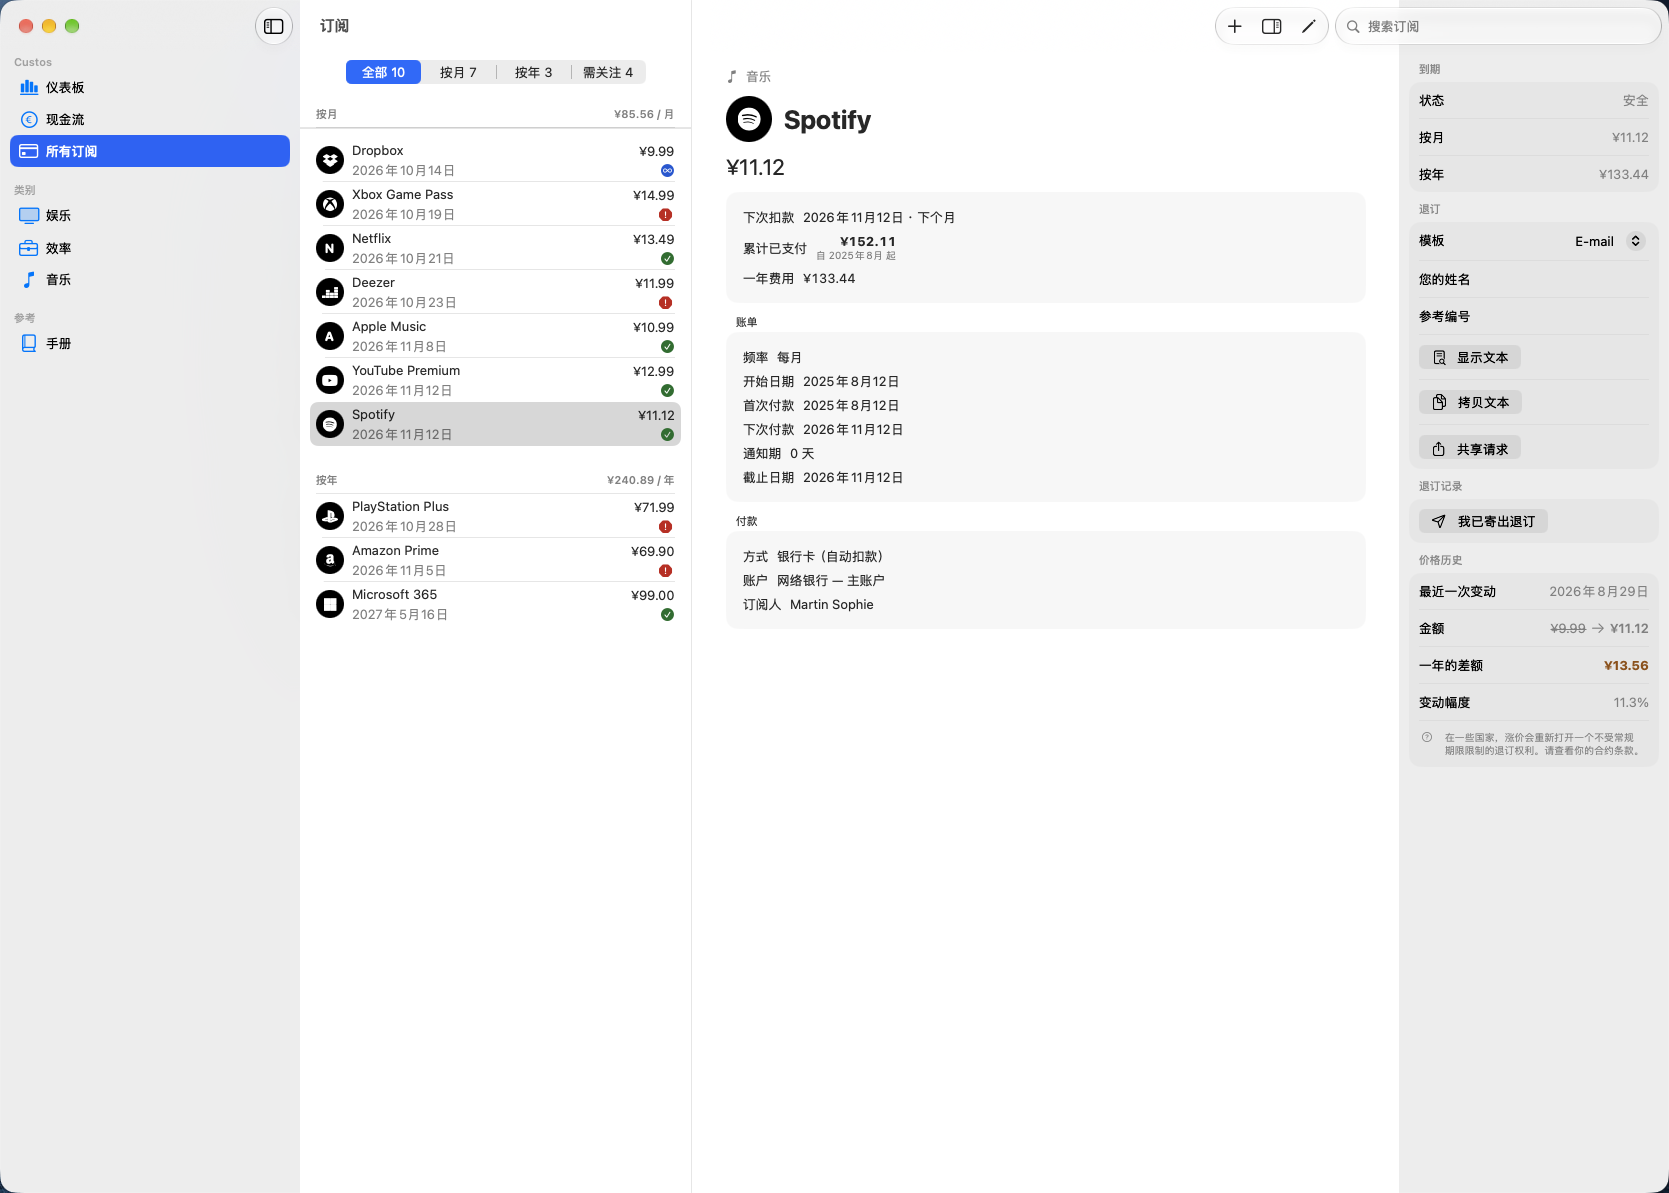The width and height of the screenshot is (1669, 1193).
Task: Toggle the inspector panel icon
Action: pyautogui.click(x=1272, y=27)
